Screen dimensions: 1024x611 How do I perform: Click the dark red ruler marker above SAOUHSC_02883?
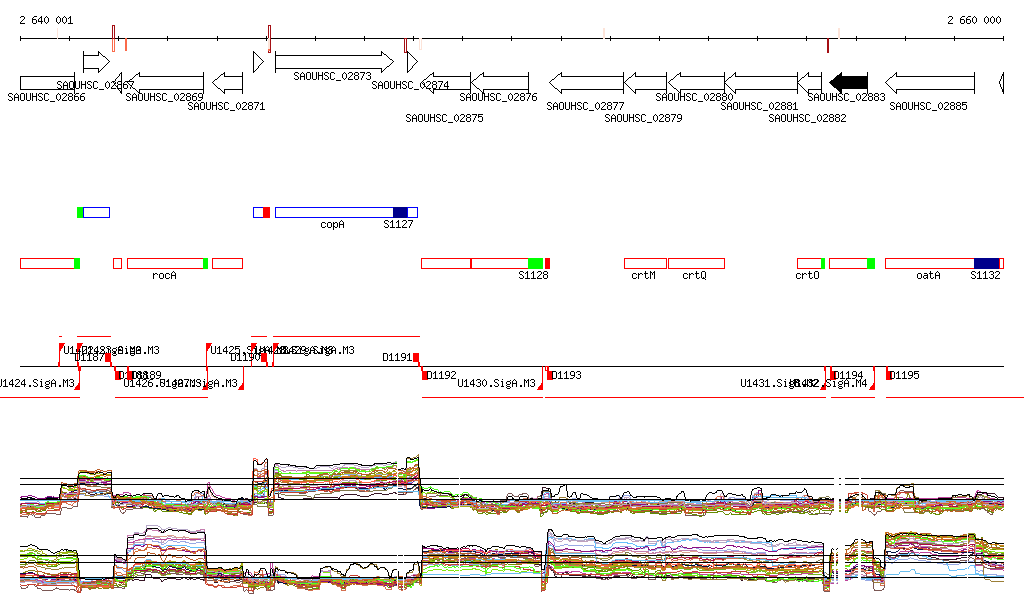coord(828,46)
